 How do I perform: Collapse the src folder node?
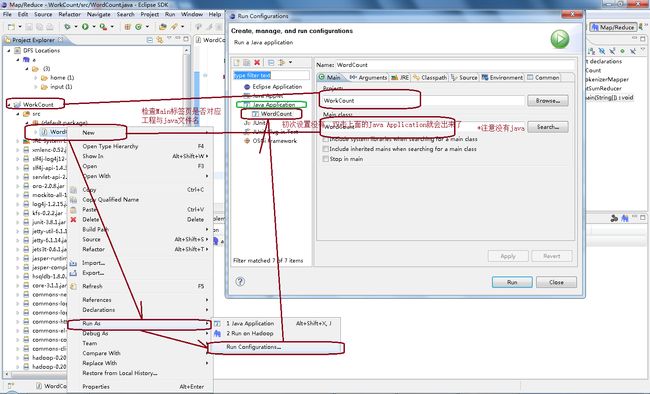[18, 114]
